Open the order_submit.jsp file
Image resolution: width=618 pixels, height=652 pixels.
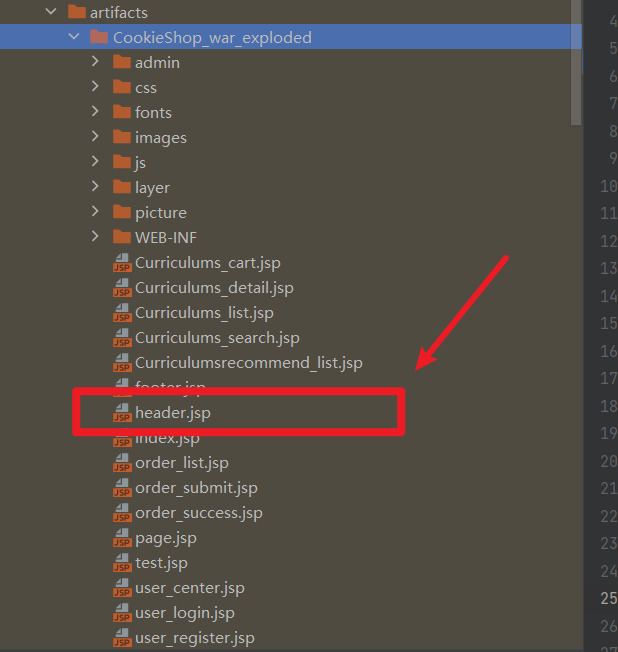click(196, 488)
